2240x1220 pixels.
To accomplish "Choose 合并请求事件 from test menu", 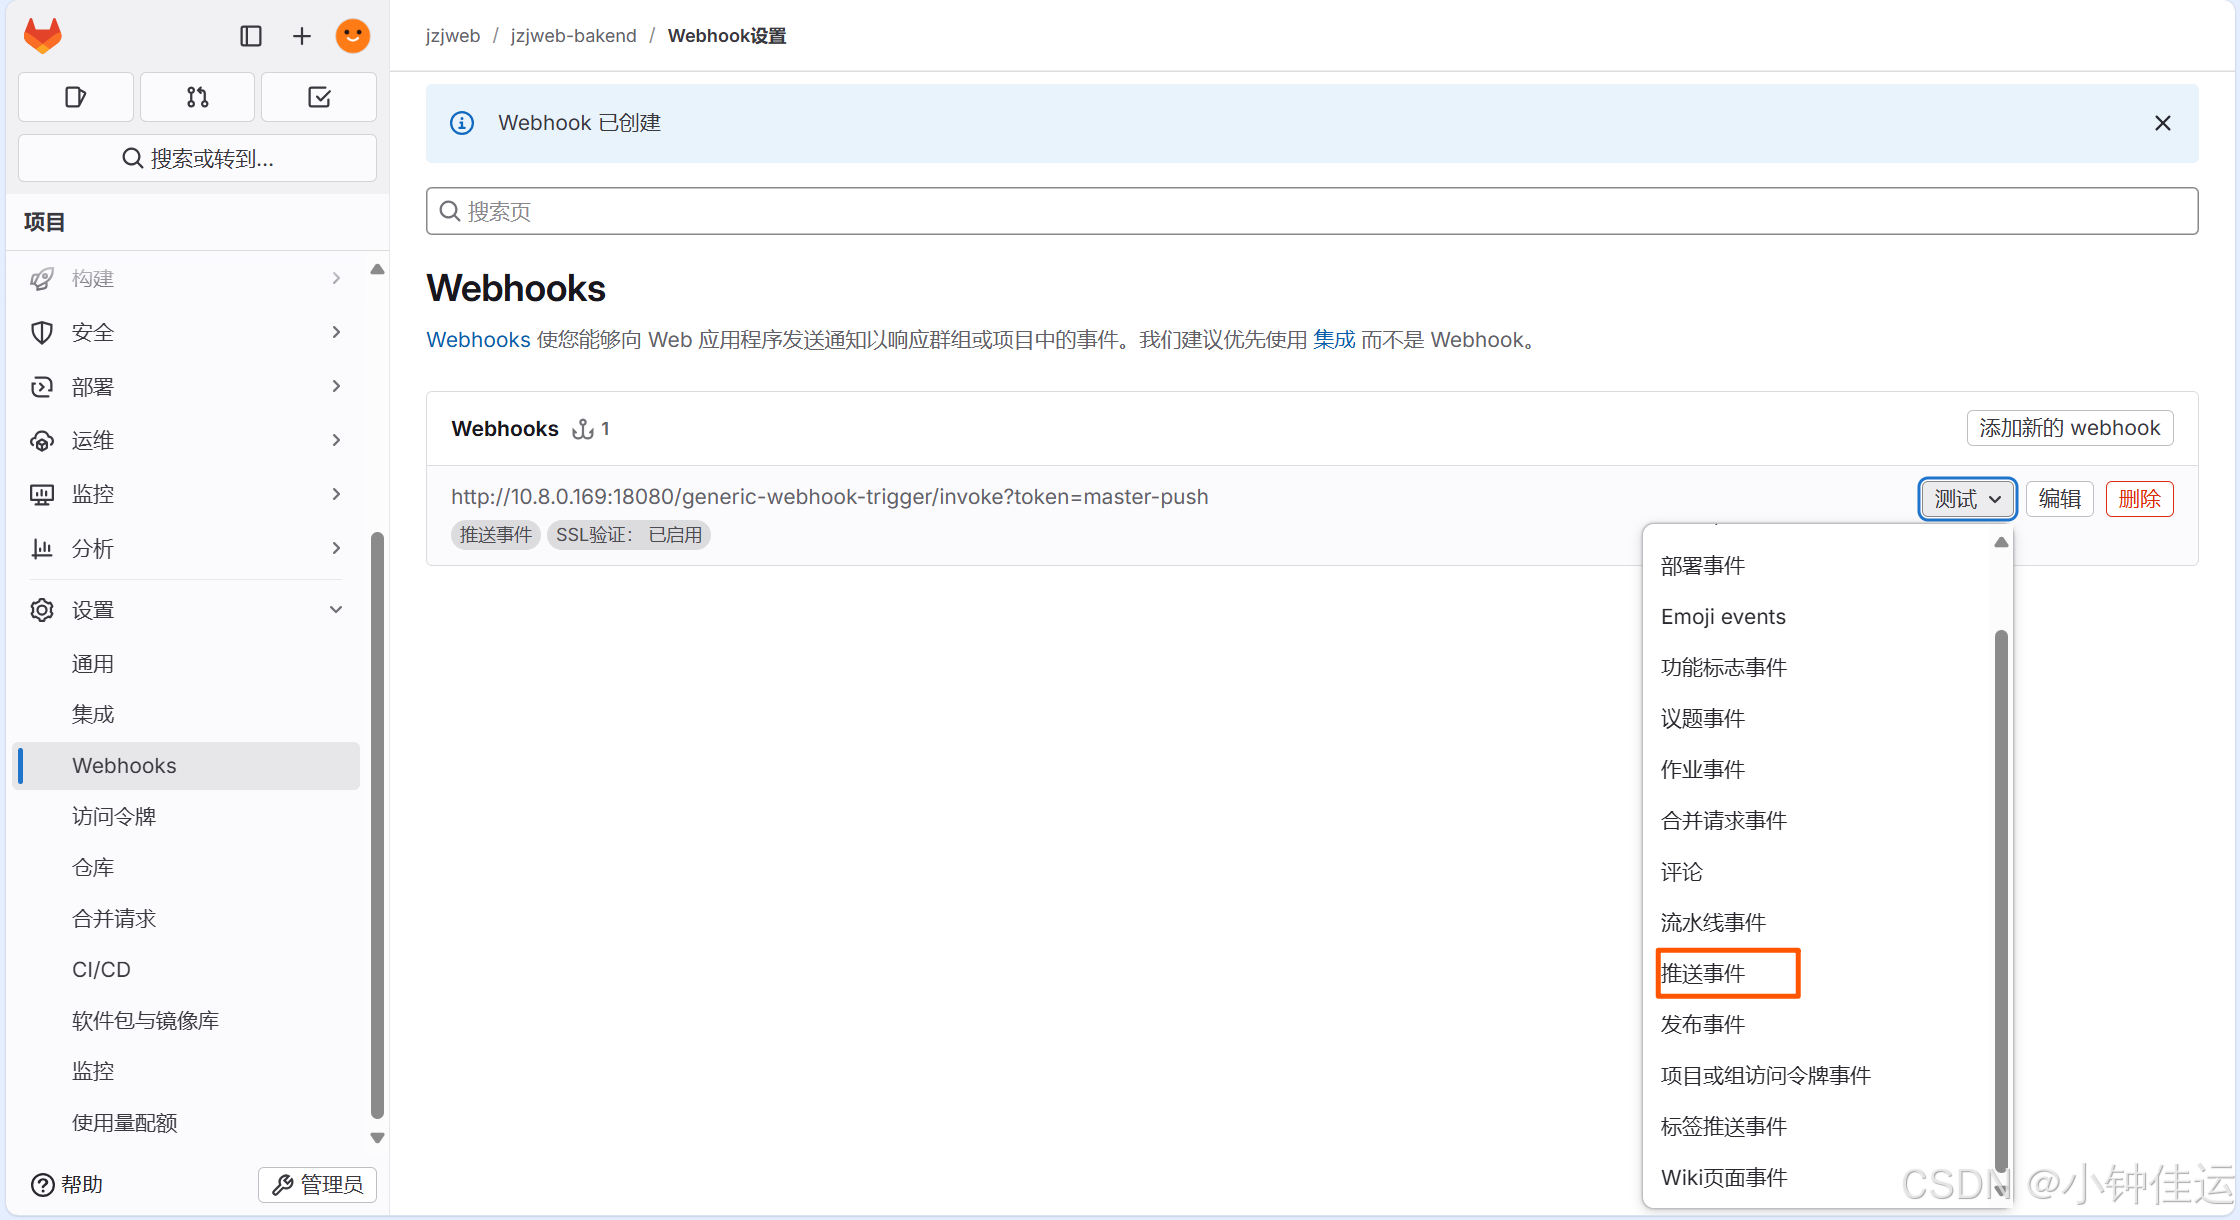I will click(1818, 821).
